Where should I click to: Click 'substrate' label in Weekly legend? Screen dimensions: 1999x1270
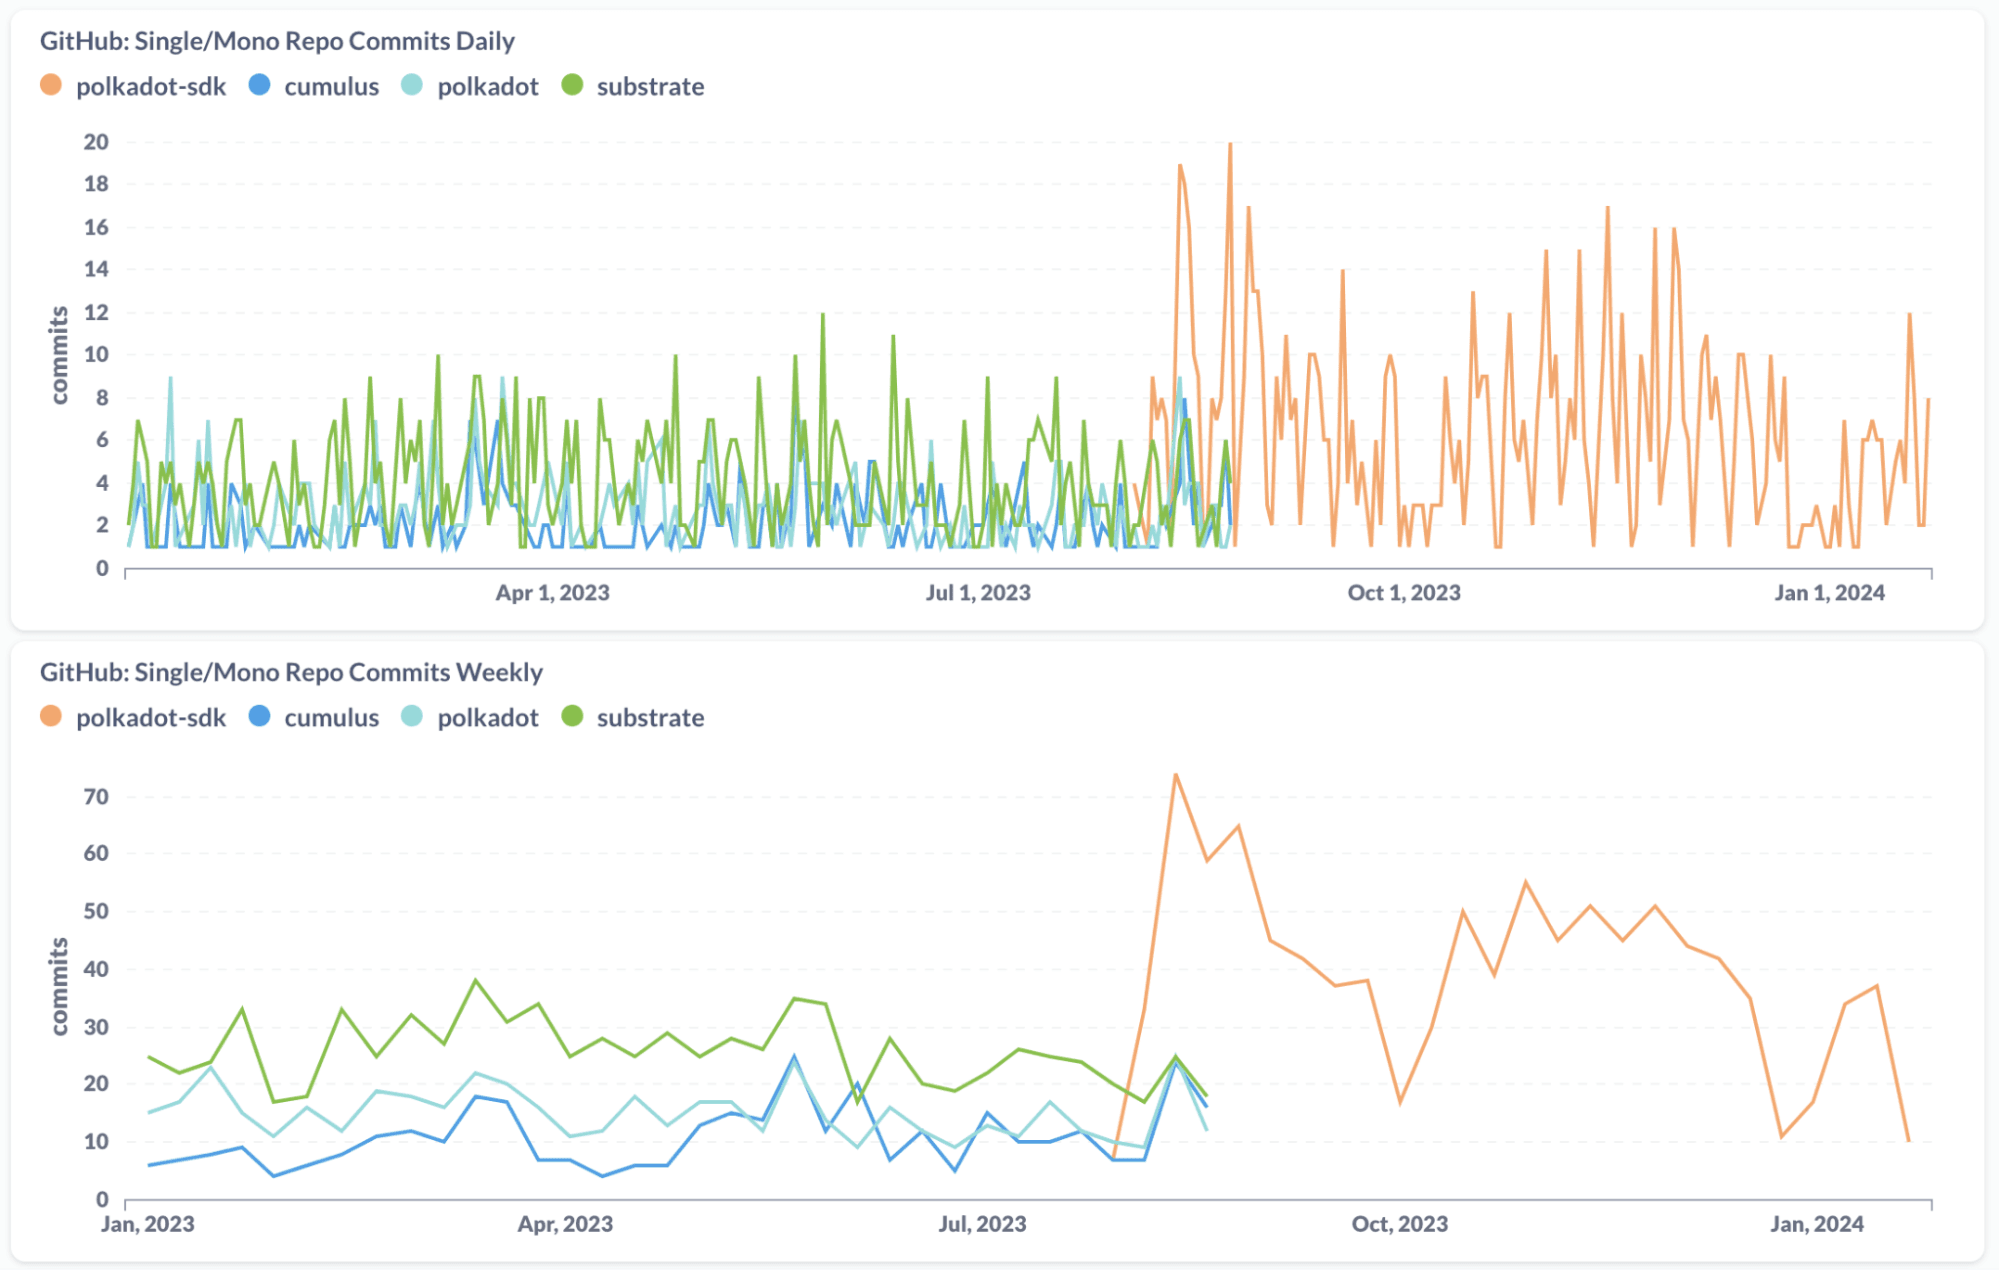651,718
